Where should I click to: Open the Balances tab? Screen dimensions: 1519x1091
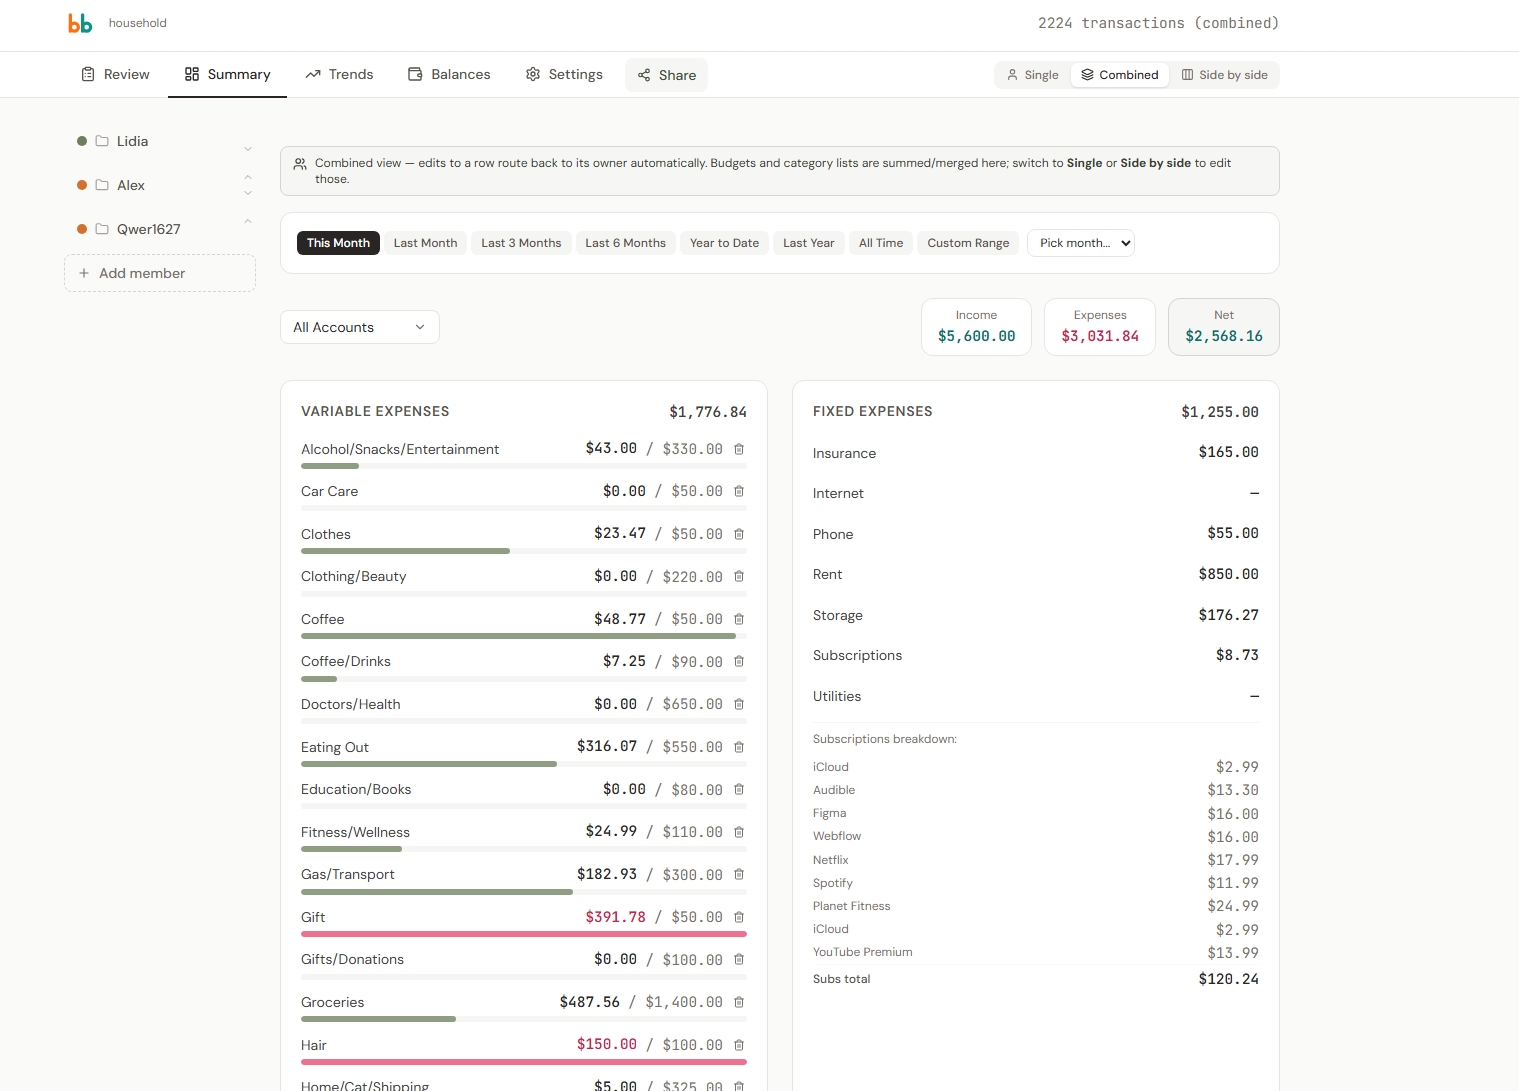[x=449, y=75]
